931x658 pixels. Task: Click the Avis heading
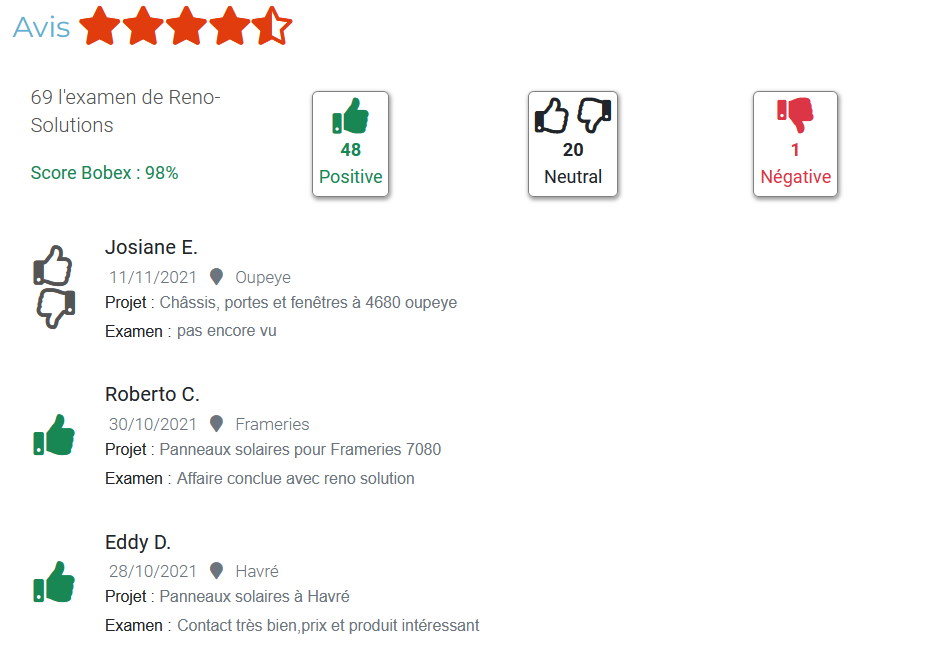pos(41,27)
